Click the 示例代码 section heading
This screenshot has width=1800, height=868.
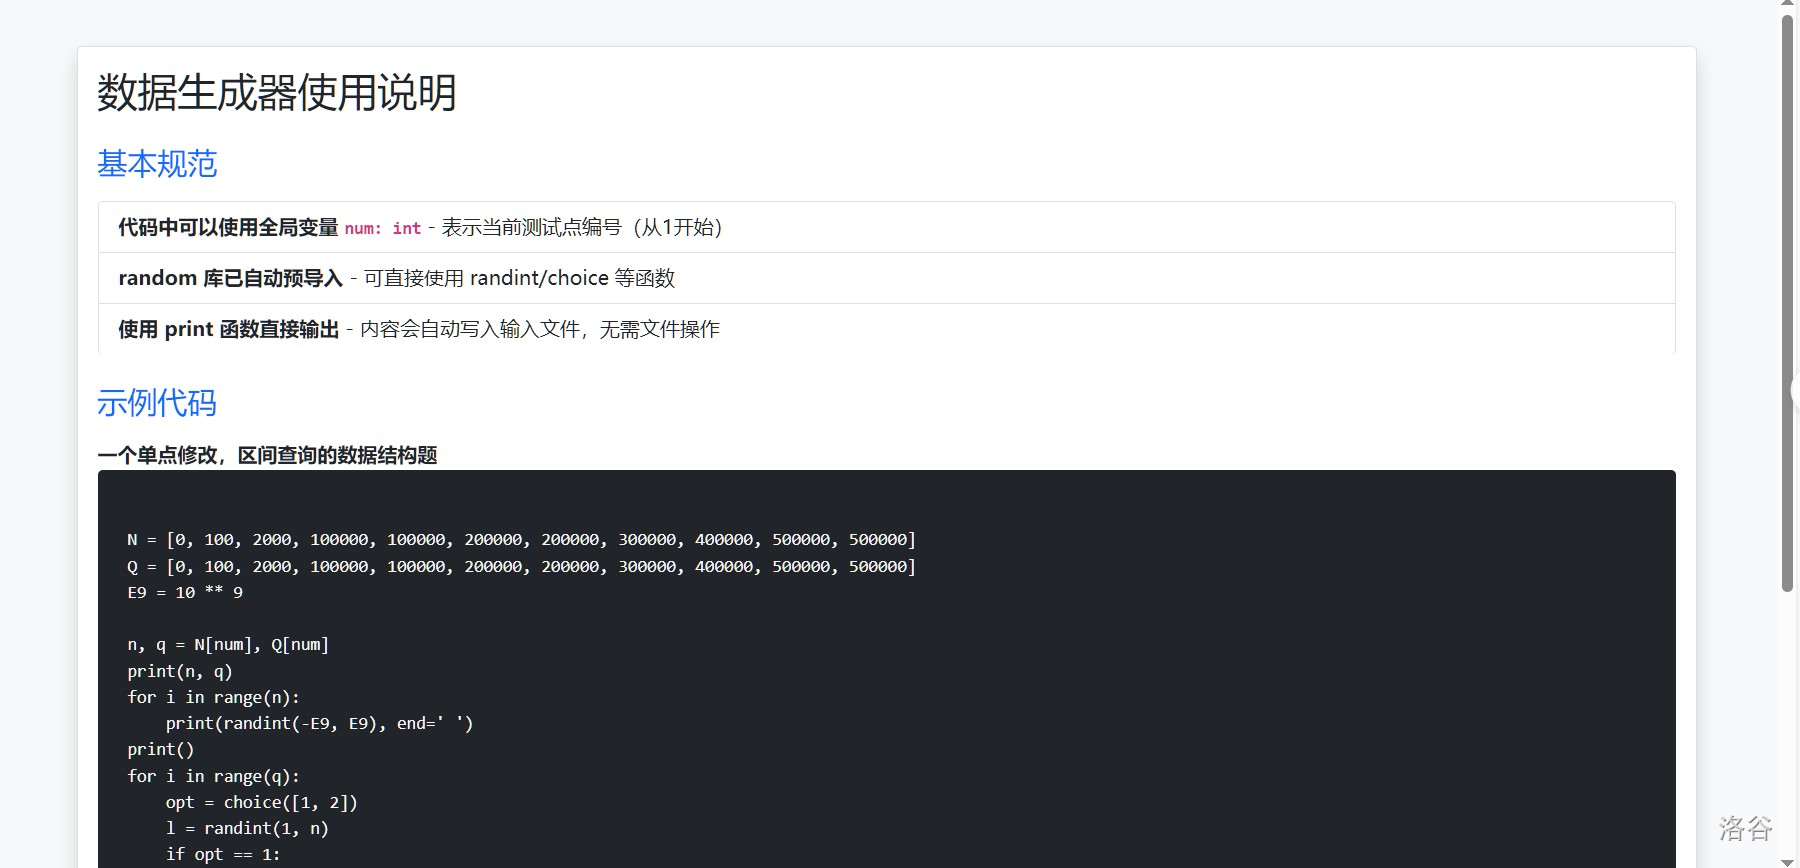pyautogui.click(x=157, y=403)
